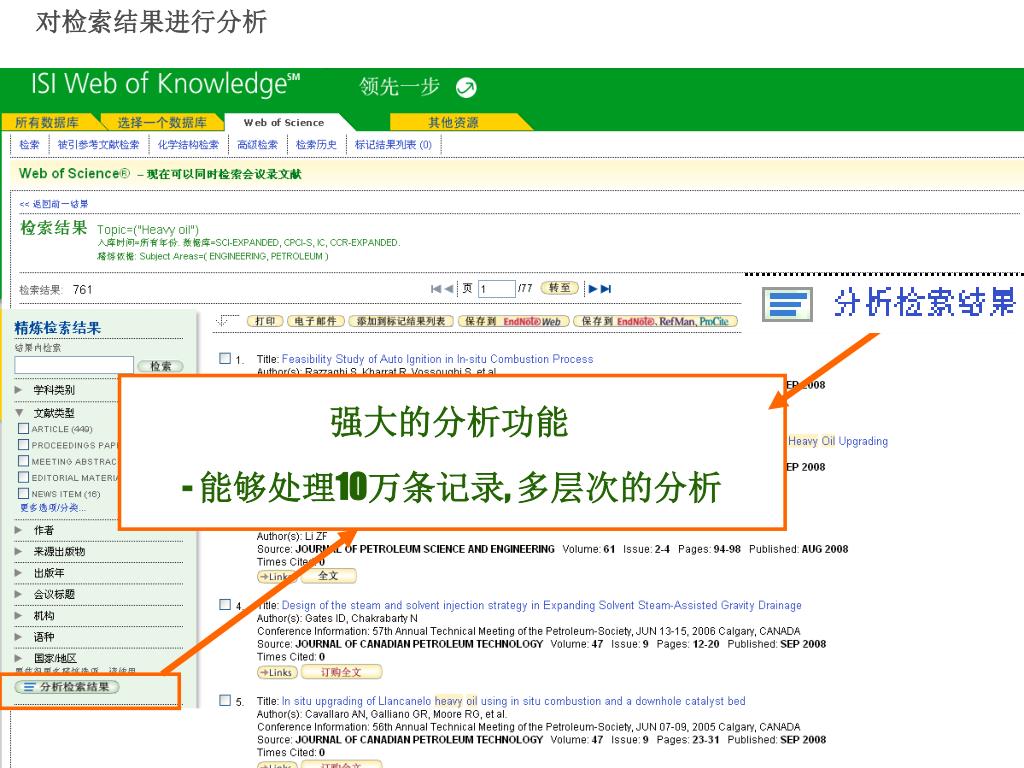The width and height of the screenshot is (1024, 768).
Task: Open the 所有数据库 tab
Action: [x=47, y=122]
